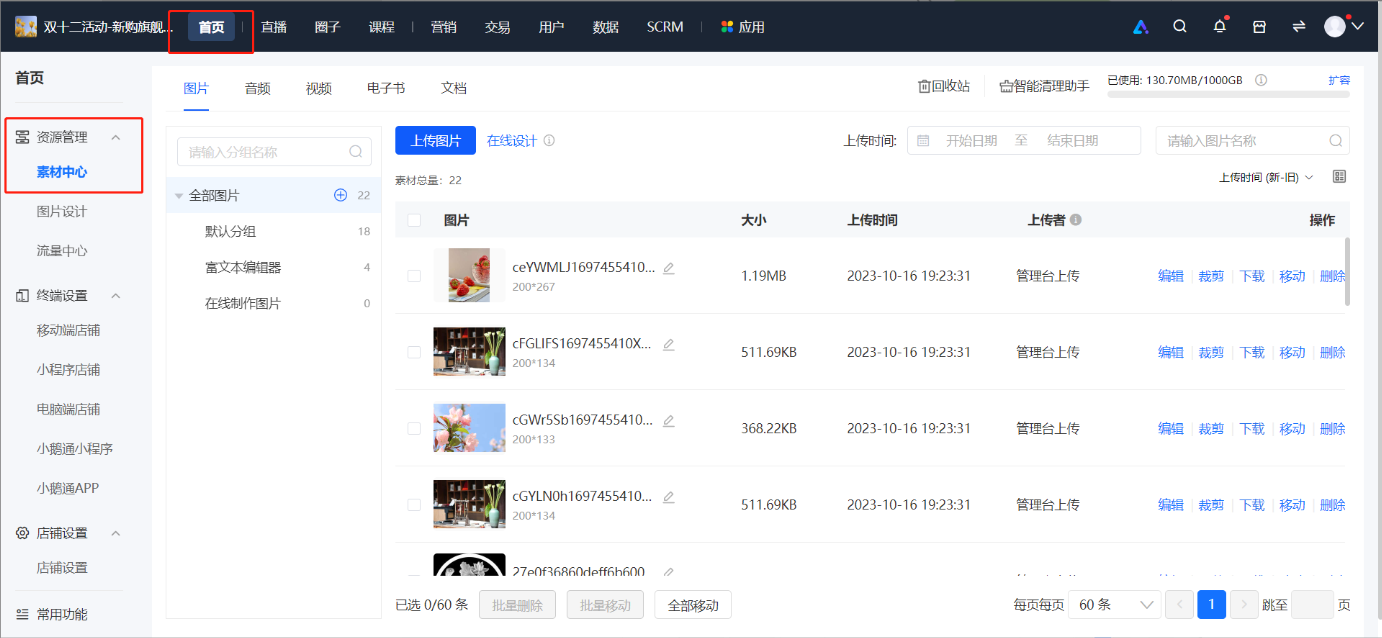Open the 交易 menu in the top bar
Viewport: 1382px width, 638px height.
pos(497,26)
